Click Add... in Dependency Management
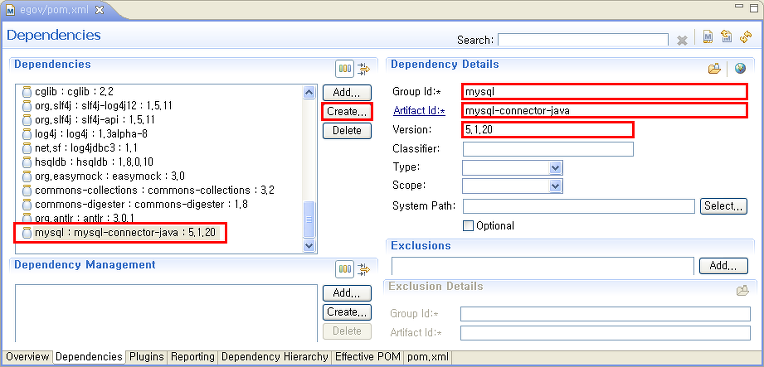Screen dimensions: 764x367 tap(347, 293)
